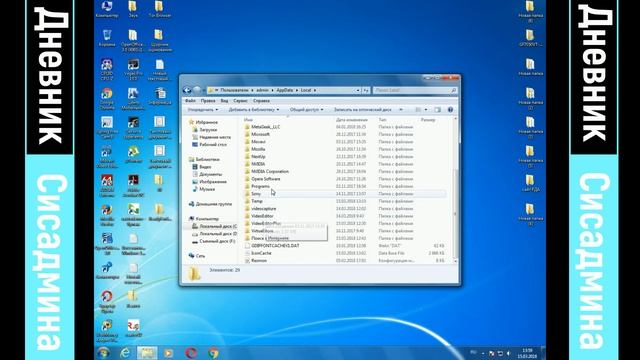Select Музыка library in navigation pane
This screenshot has height=360, width=640.
point(207,189)
